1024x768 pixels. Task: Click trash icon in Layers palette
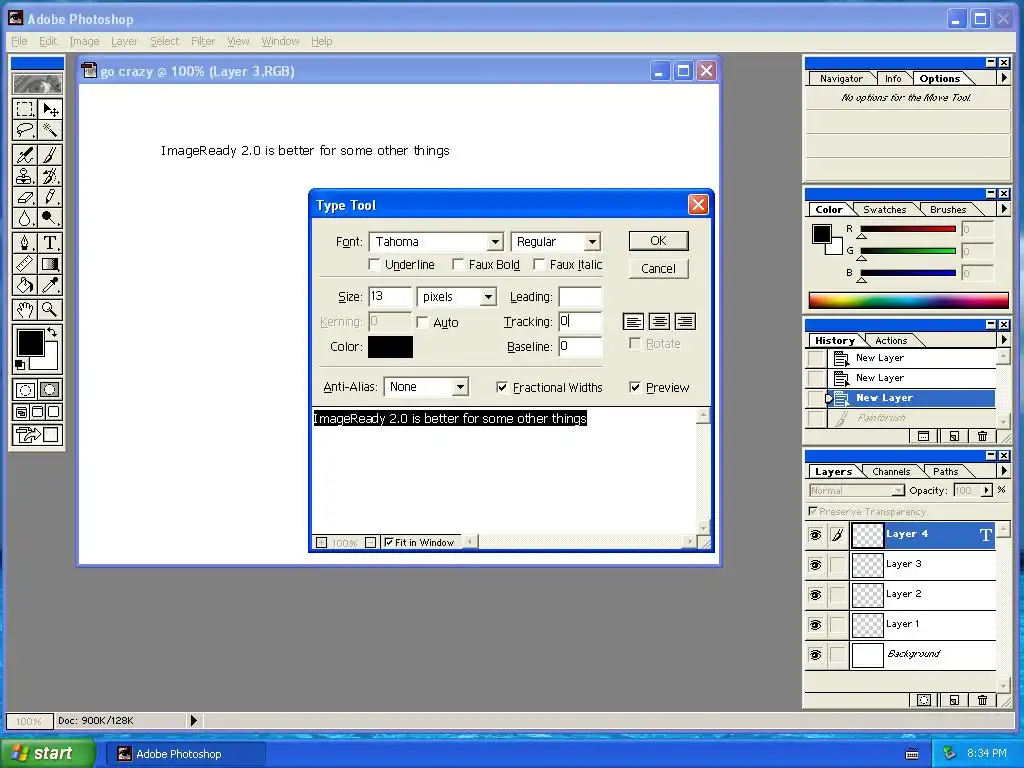click(982, 700)
